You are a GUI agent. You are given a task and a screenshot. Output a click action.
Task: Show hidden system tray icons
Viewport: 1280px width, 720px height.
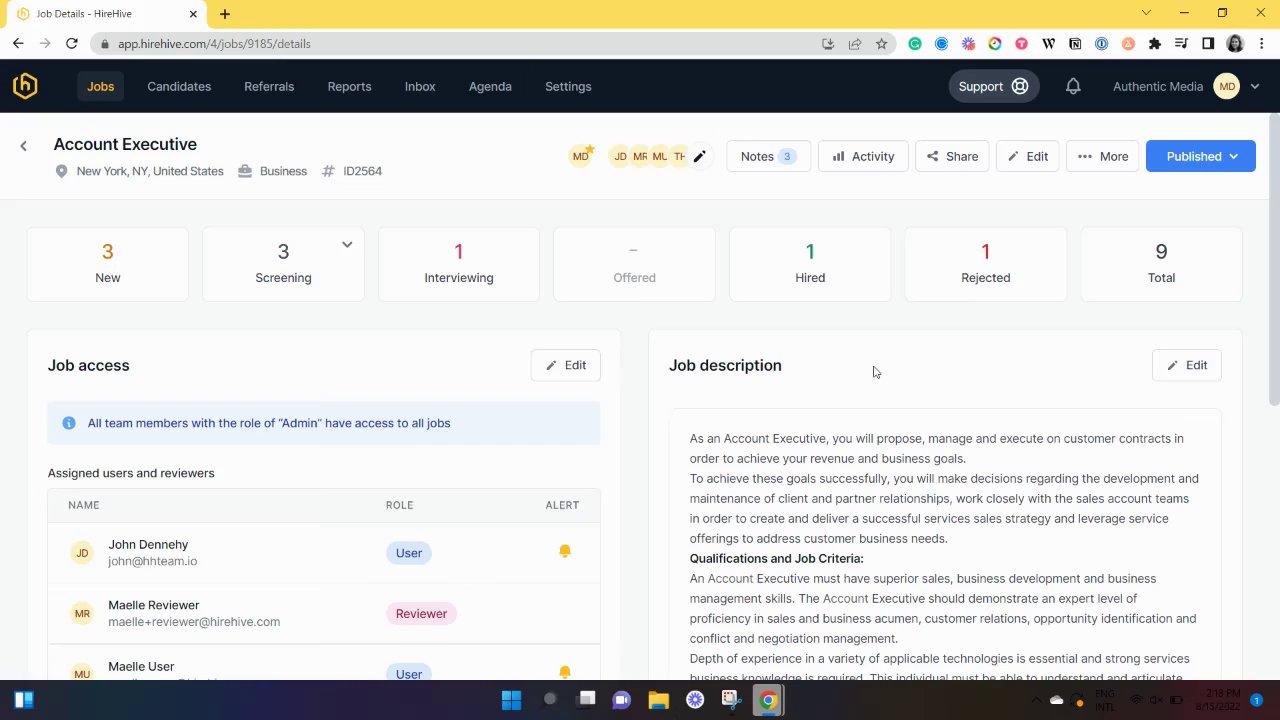pyautogui.click(x=1036, y=700)
